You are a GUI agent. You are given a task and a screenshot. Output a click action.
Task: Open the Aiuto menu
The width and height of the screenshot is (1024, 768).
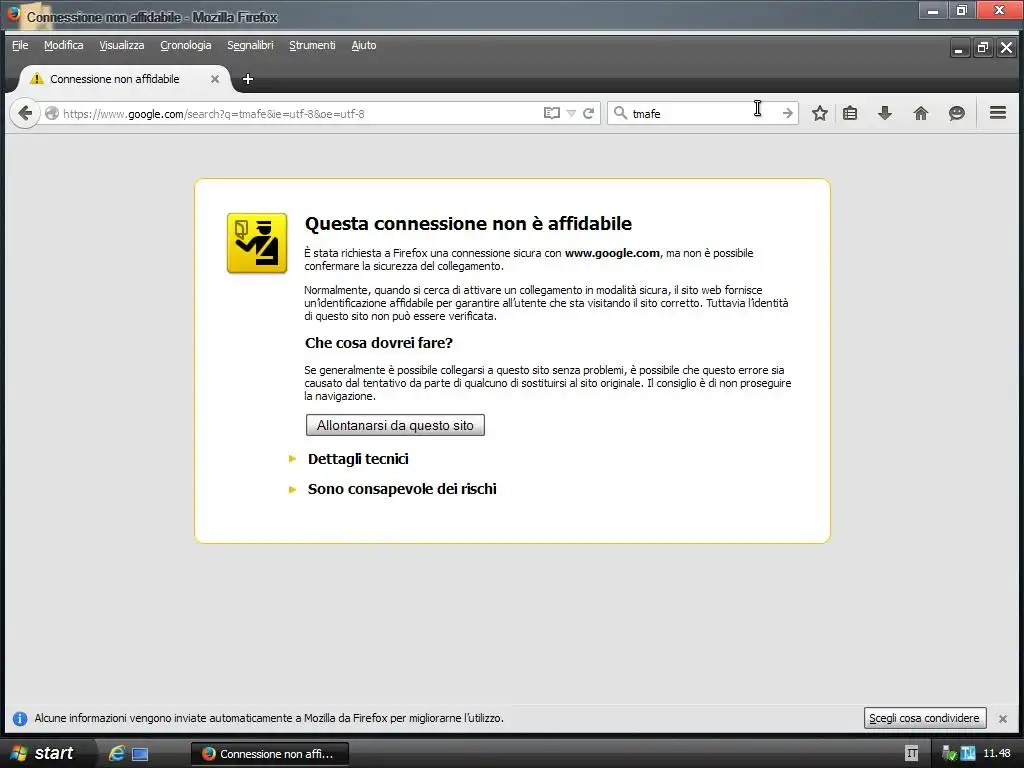point(364,45)
